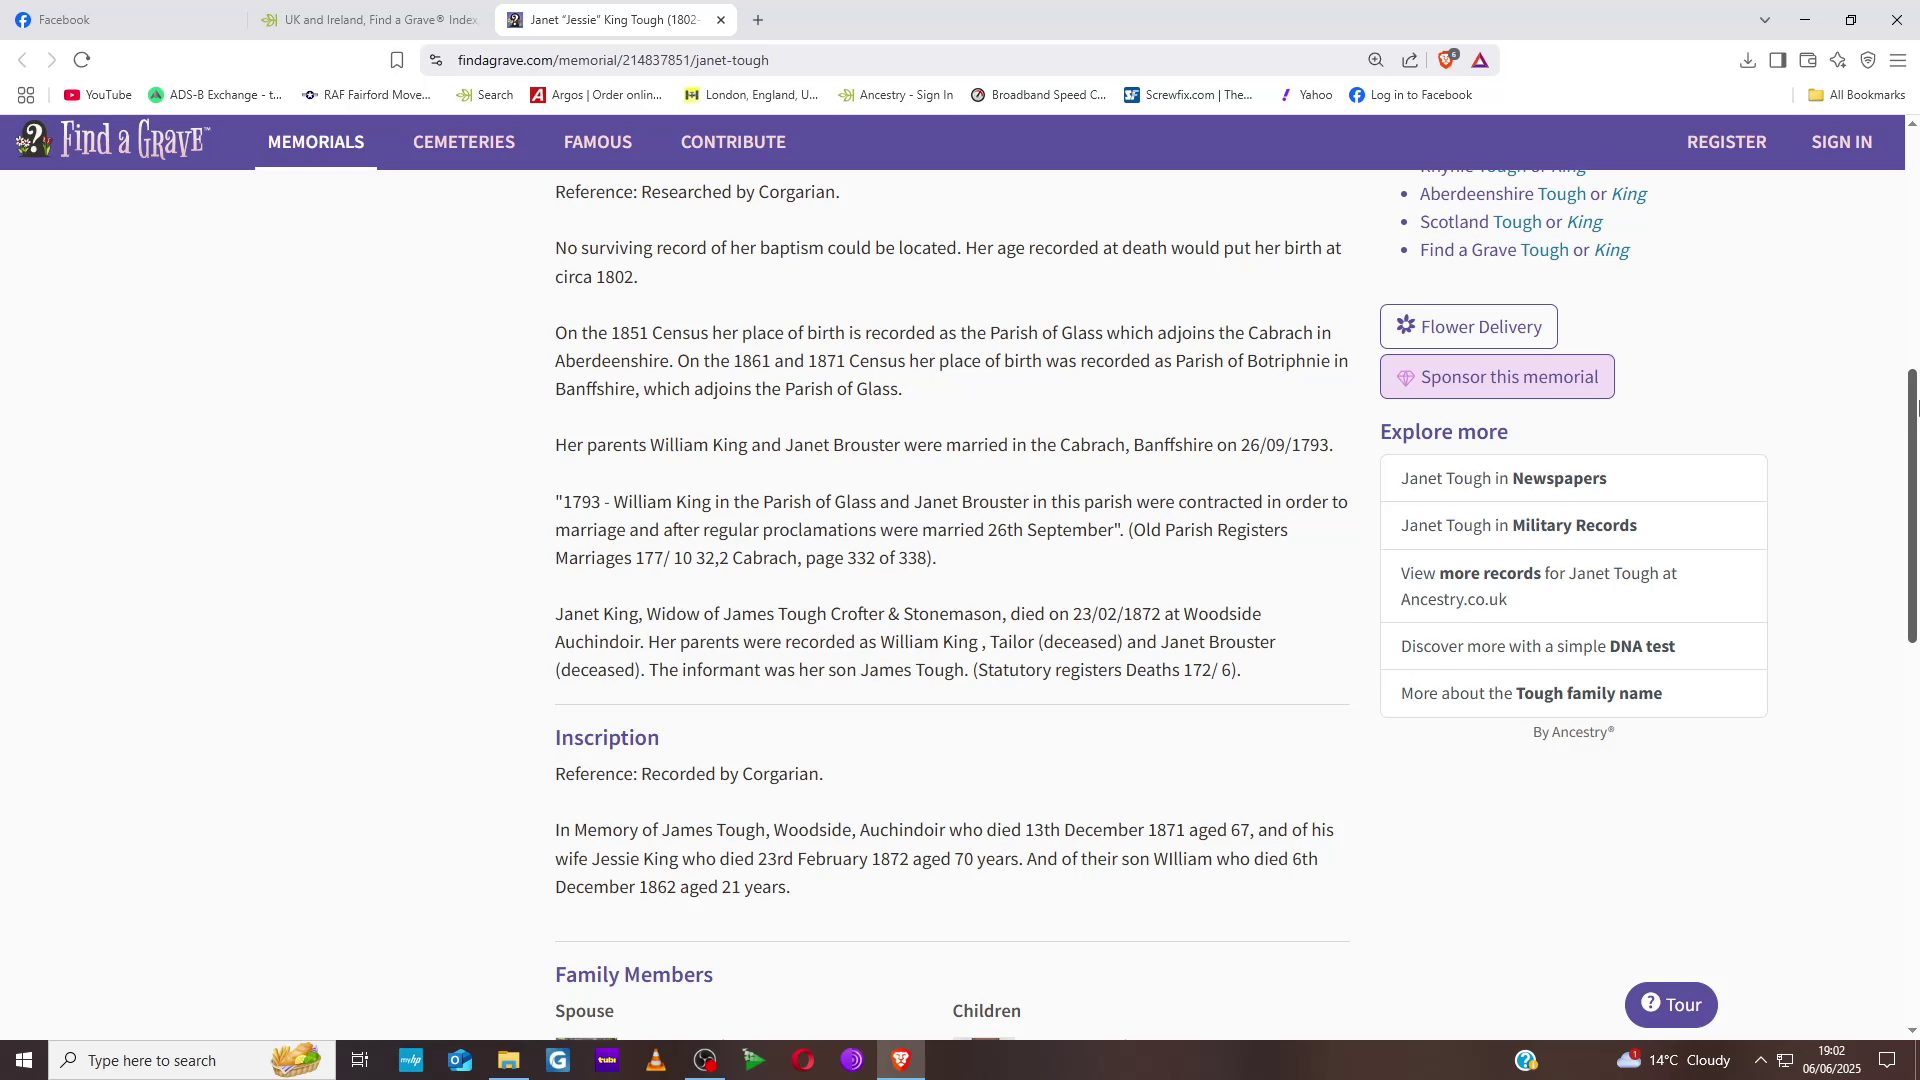Viewport: 1920px width, 1080px height.
Task: Toggle the browser sidebar panel icon
Action: 1777,60
